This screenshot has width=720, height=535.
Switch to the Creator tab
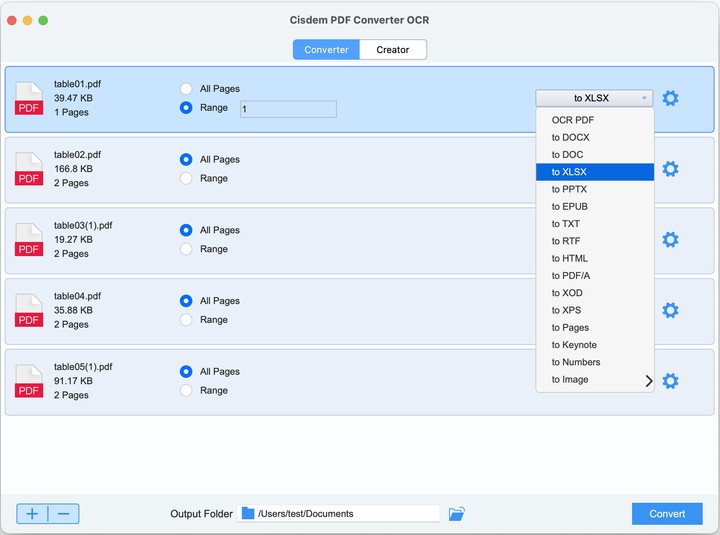click(x=393, y=50)
